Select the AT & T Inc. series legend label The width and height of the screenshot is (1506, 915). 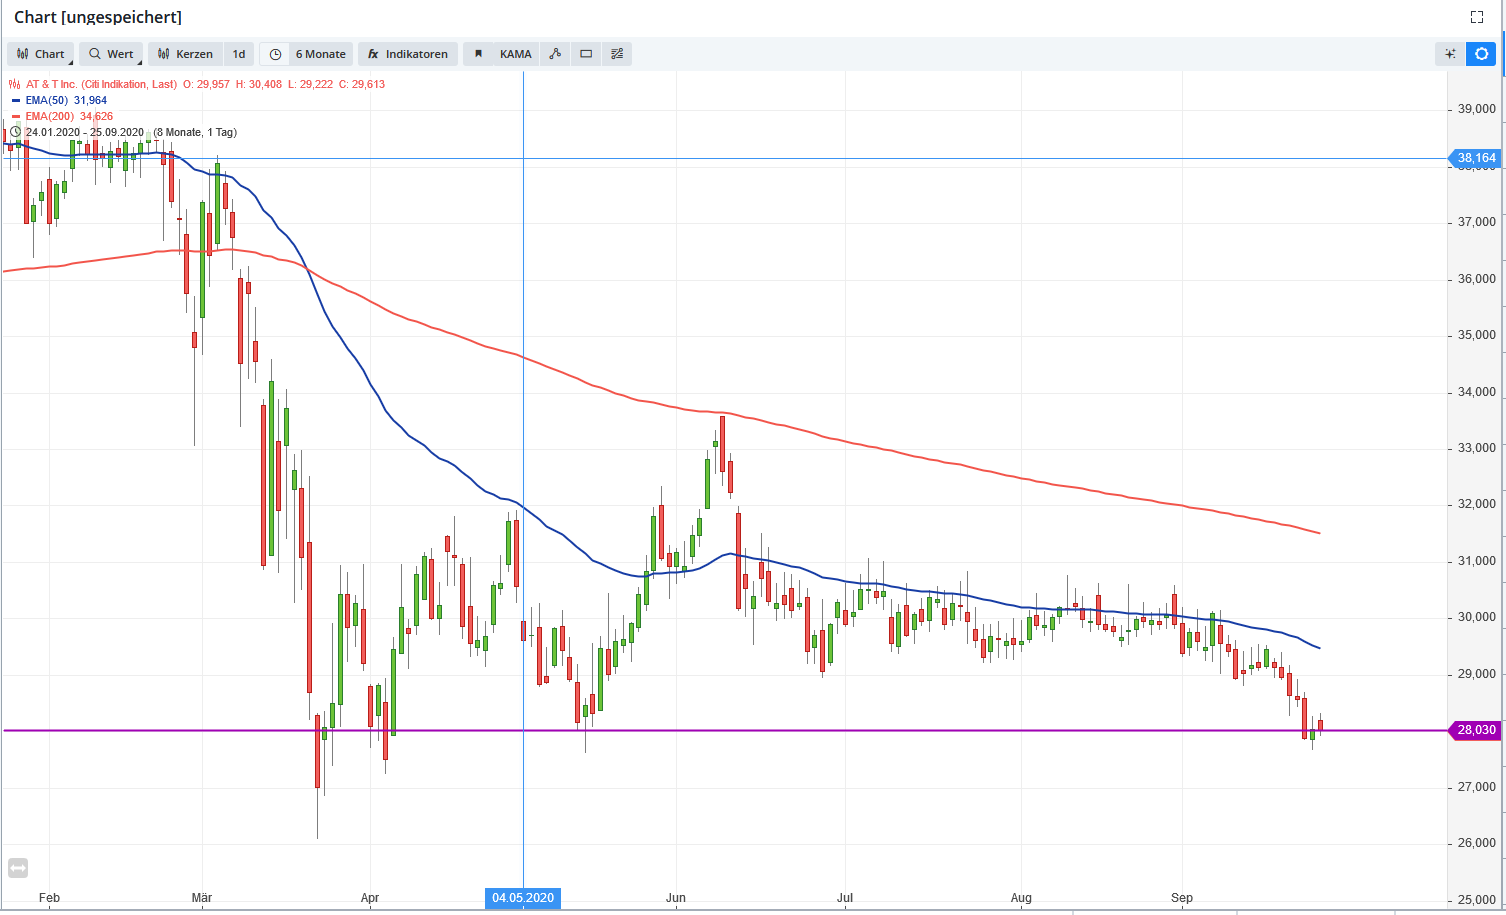pos(101,84)
